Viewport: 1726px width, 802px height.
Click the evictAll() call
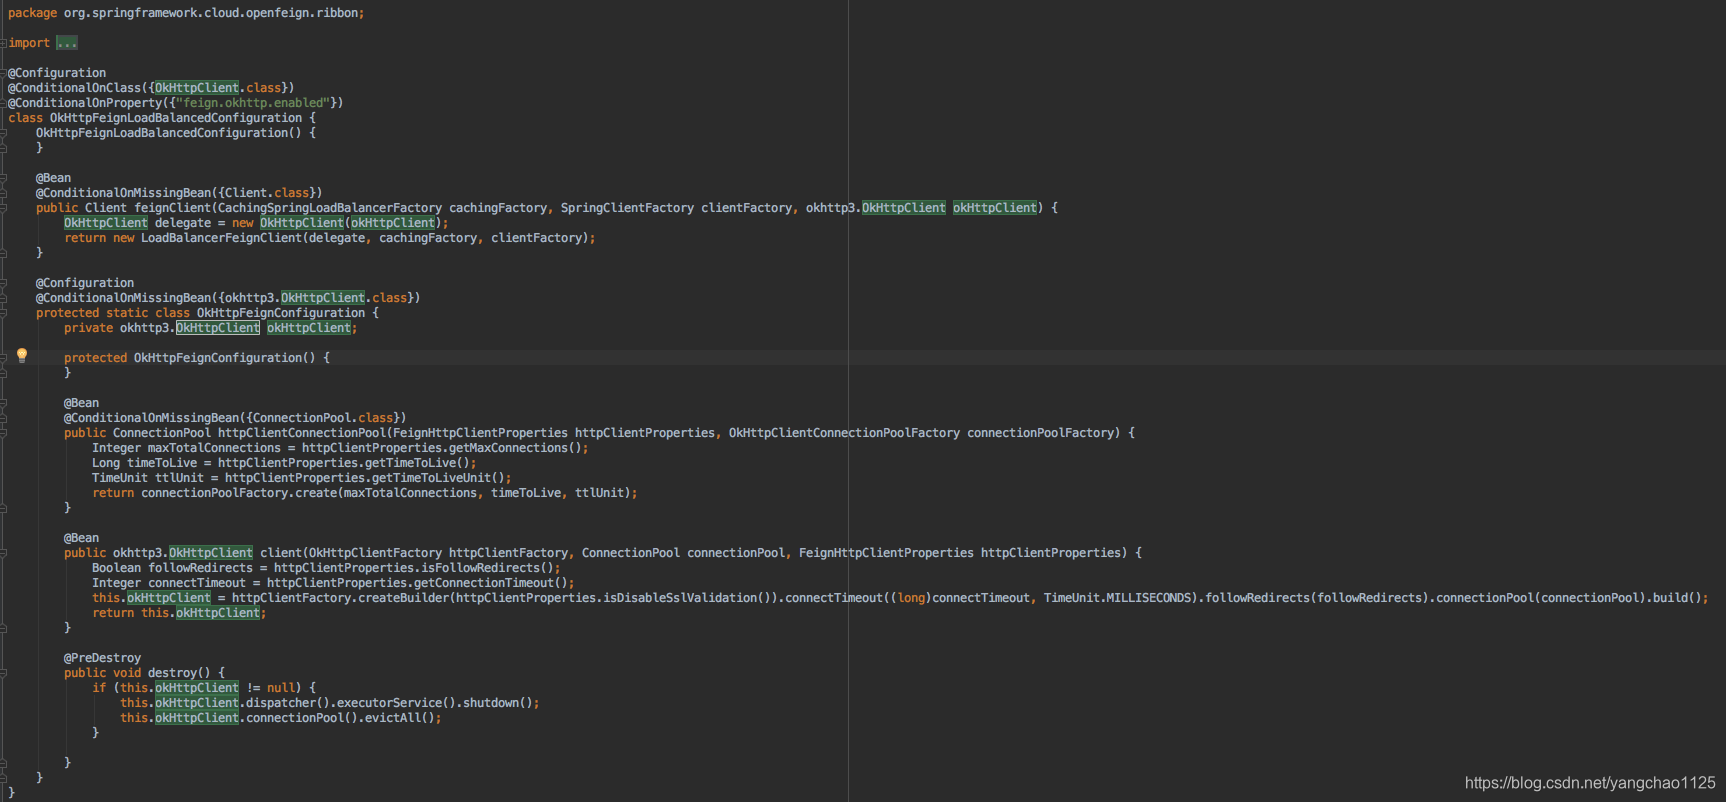(400, 718)
